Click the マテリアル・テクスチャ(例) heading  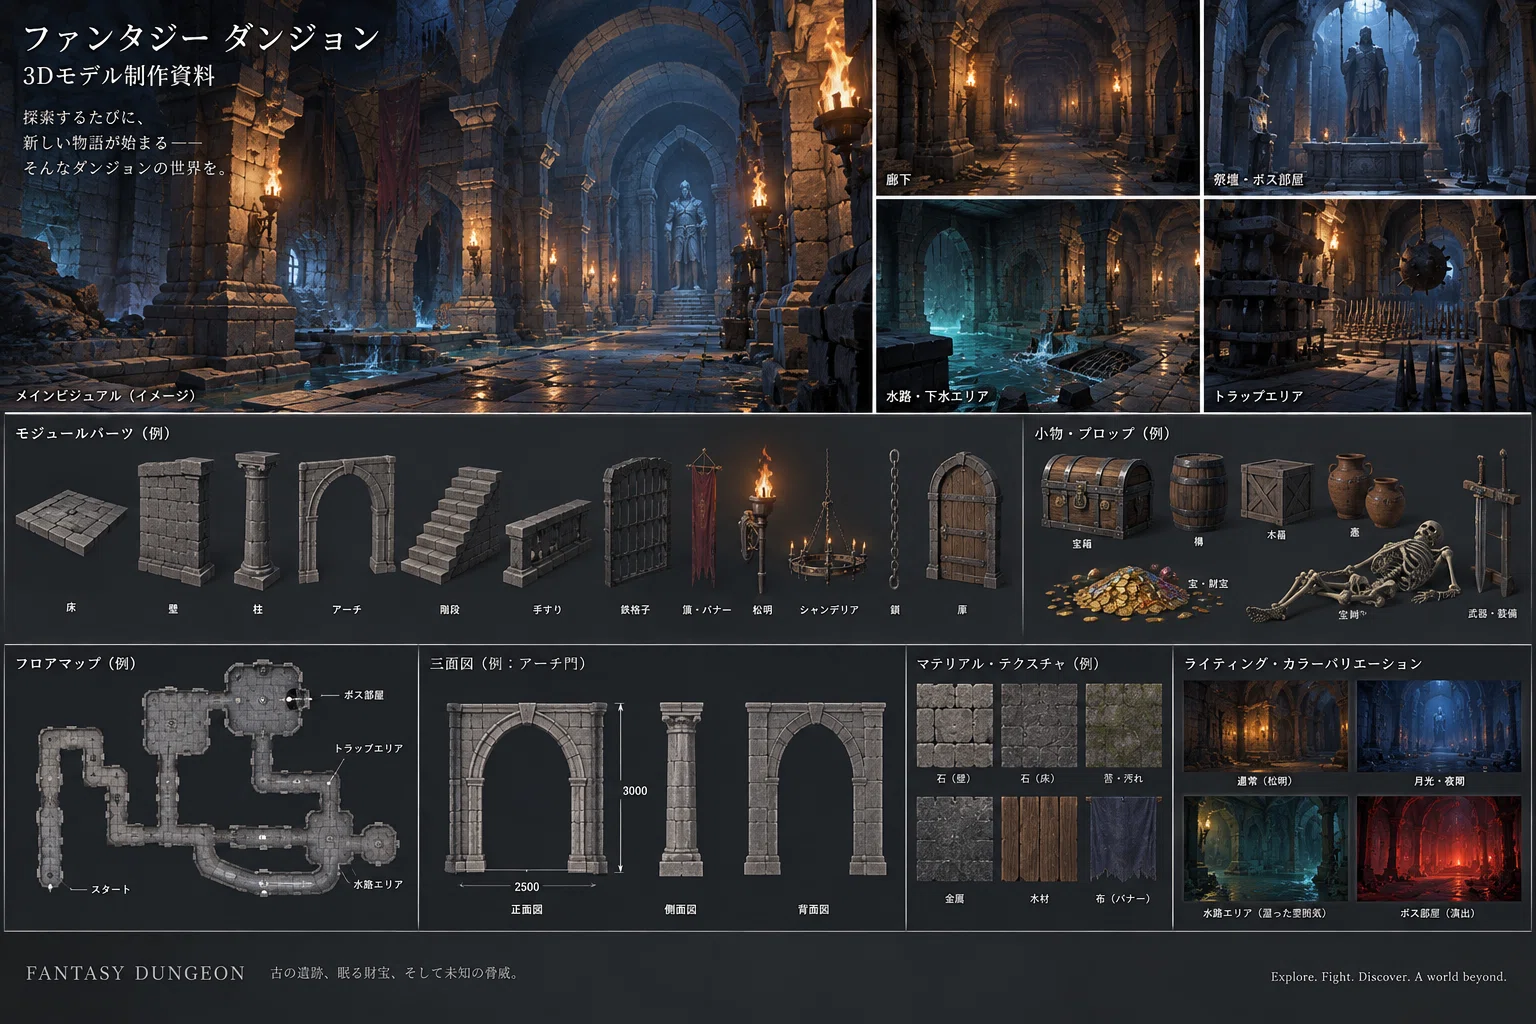1008,663
